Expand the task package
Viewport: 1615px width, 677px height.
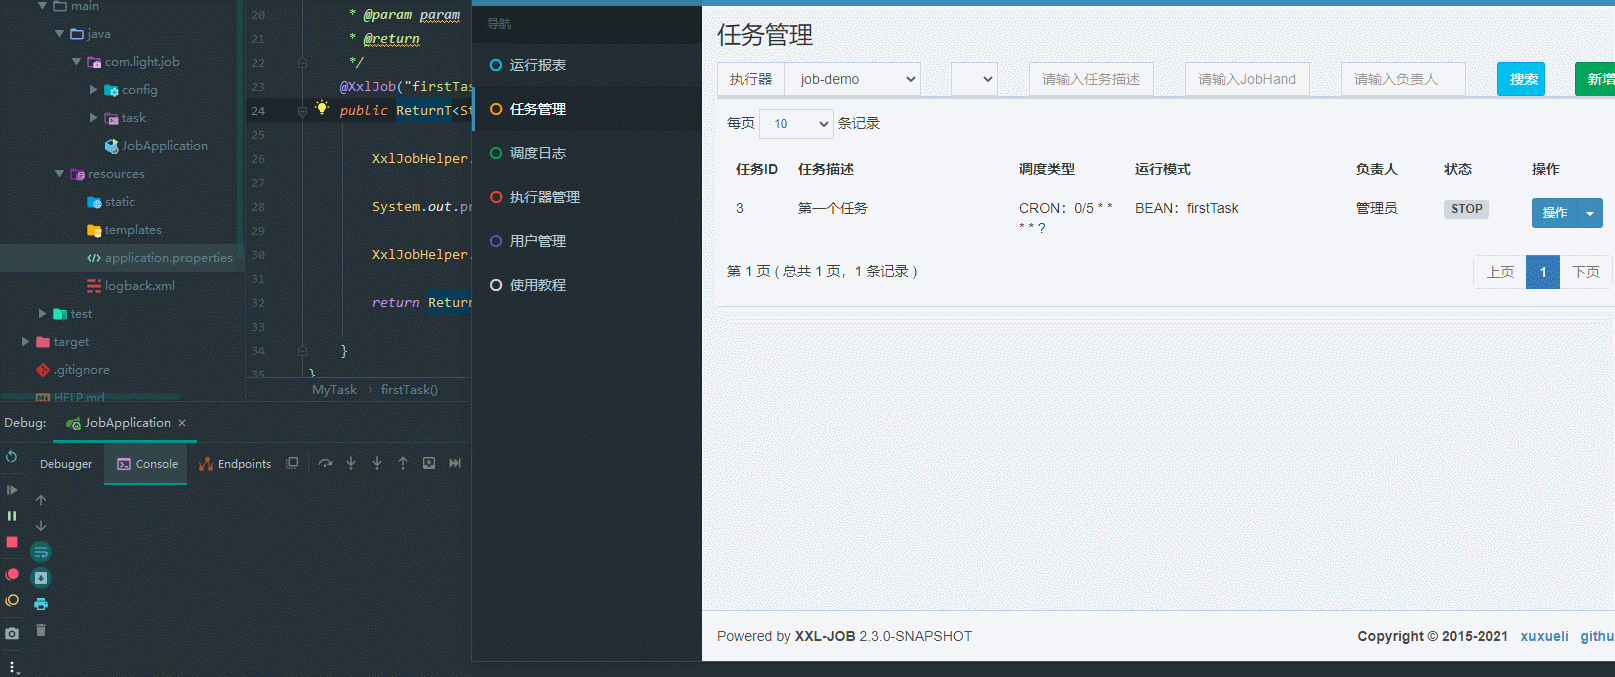94,118
